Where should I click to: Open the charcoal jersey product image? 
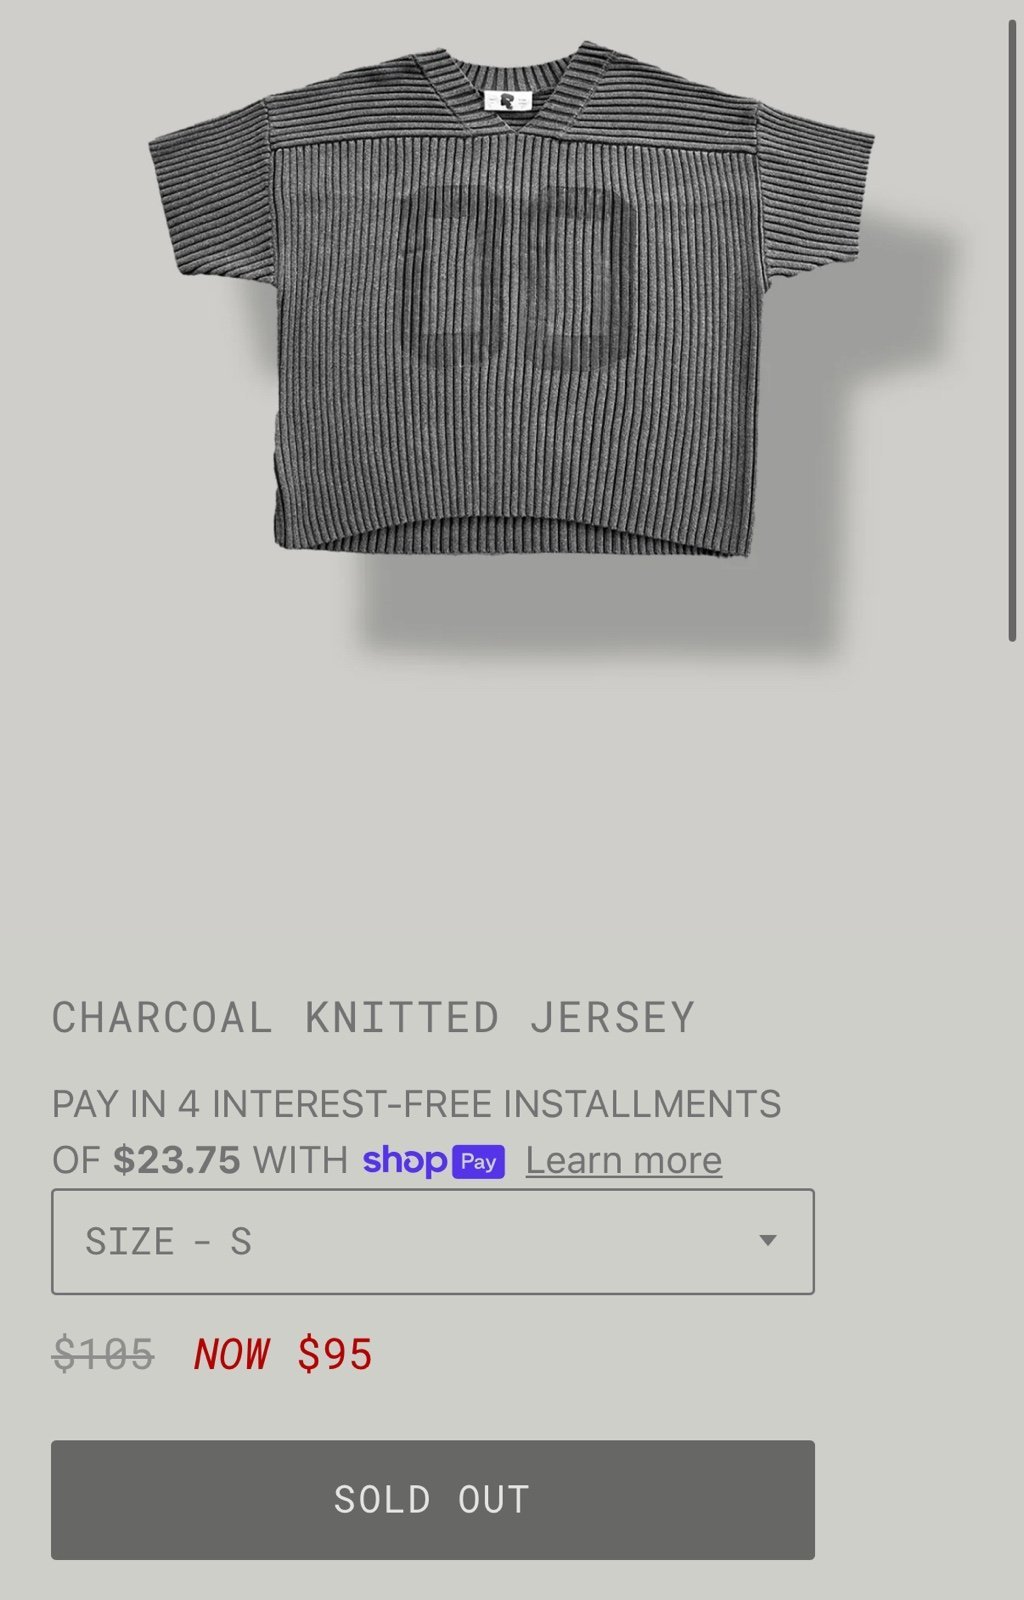coord(512,300)
